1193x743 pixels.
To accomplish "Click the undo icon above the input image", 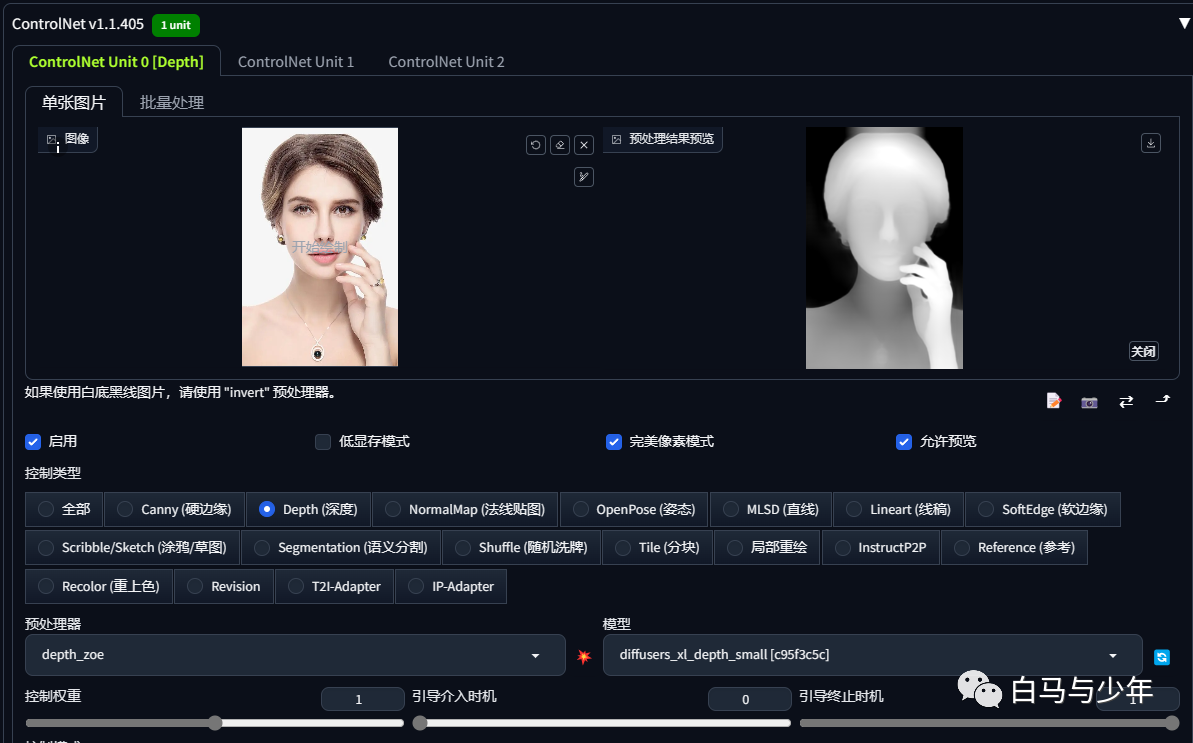I will [536, 144].
